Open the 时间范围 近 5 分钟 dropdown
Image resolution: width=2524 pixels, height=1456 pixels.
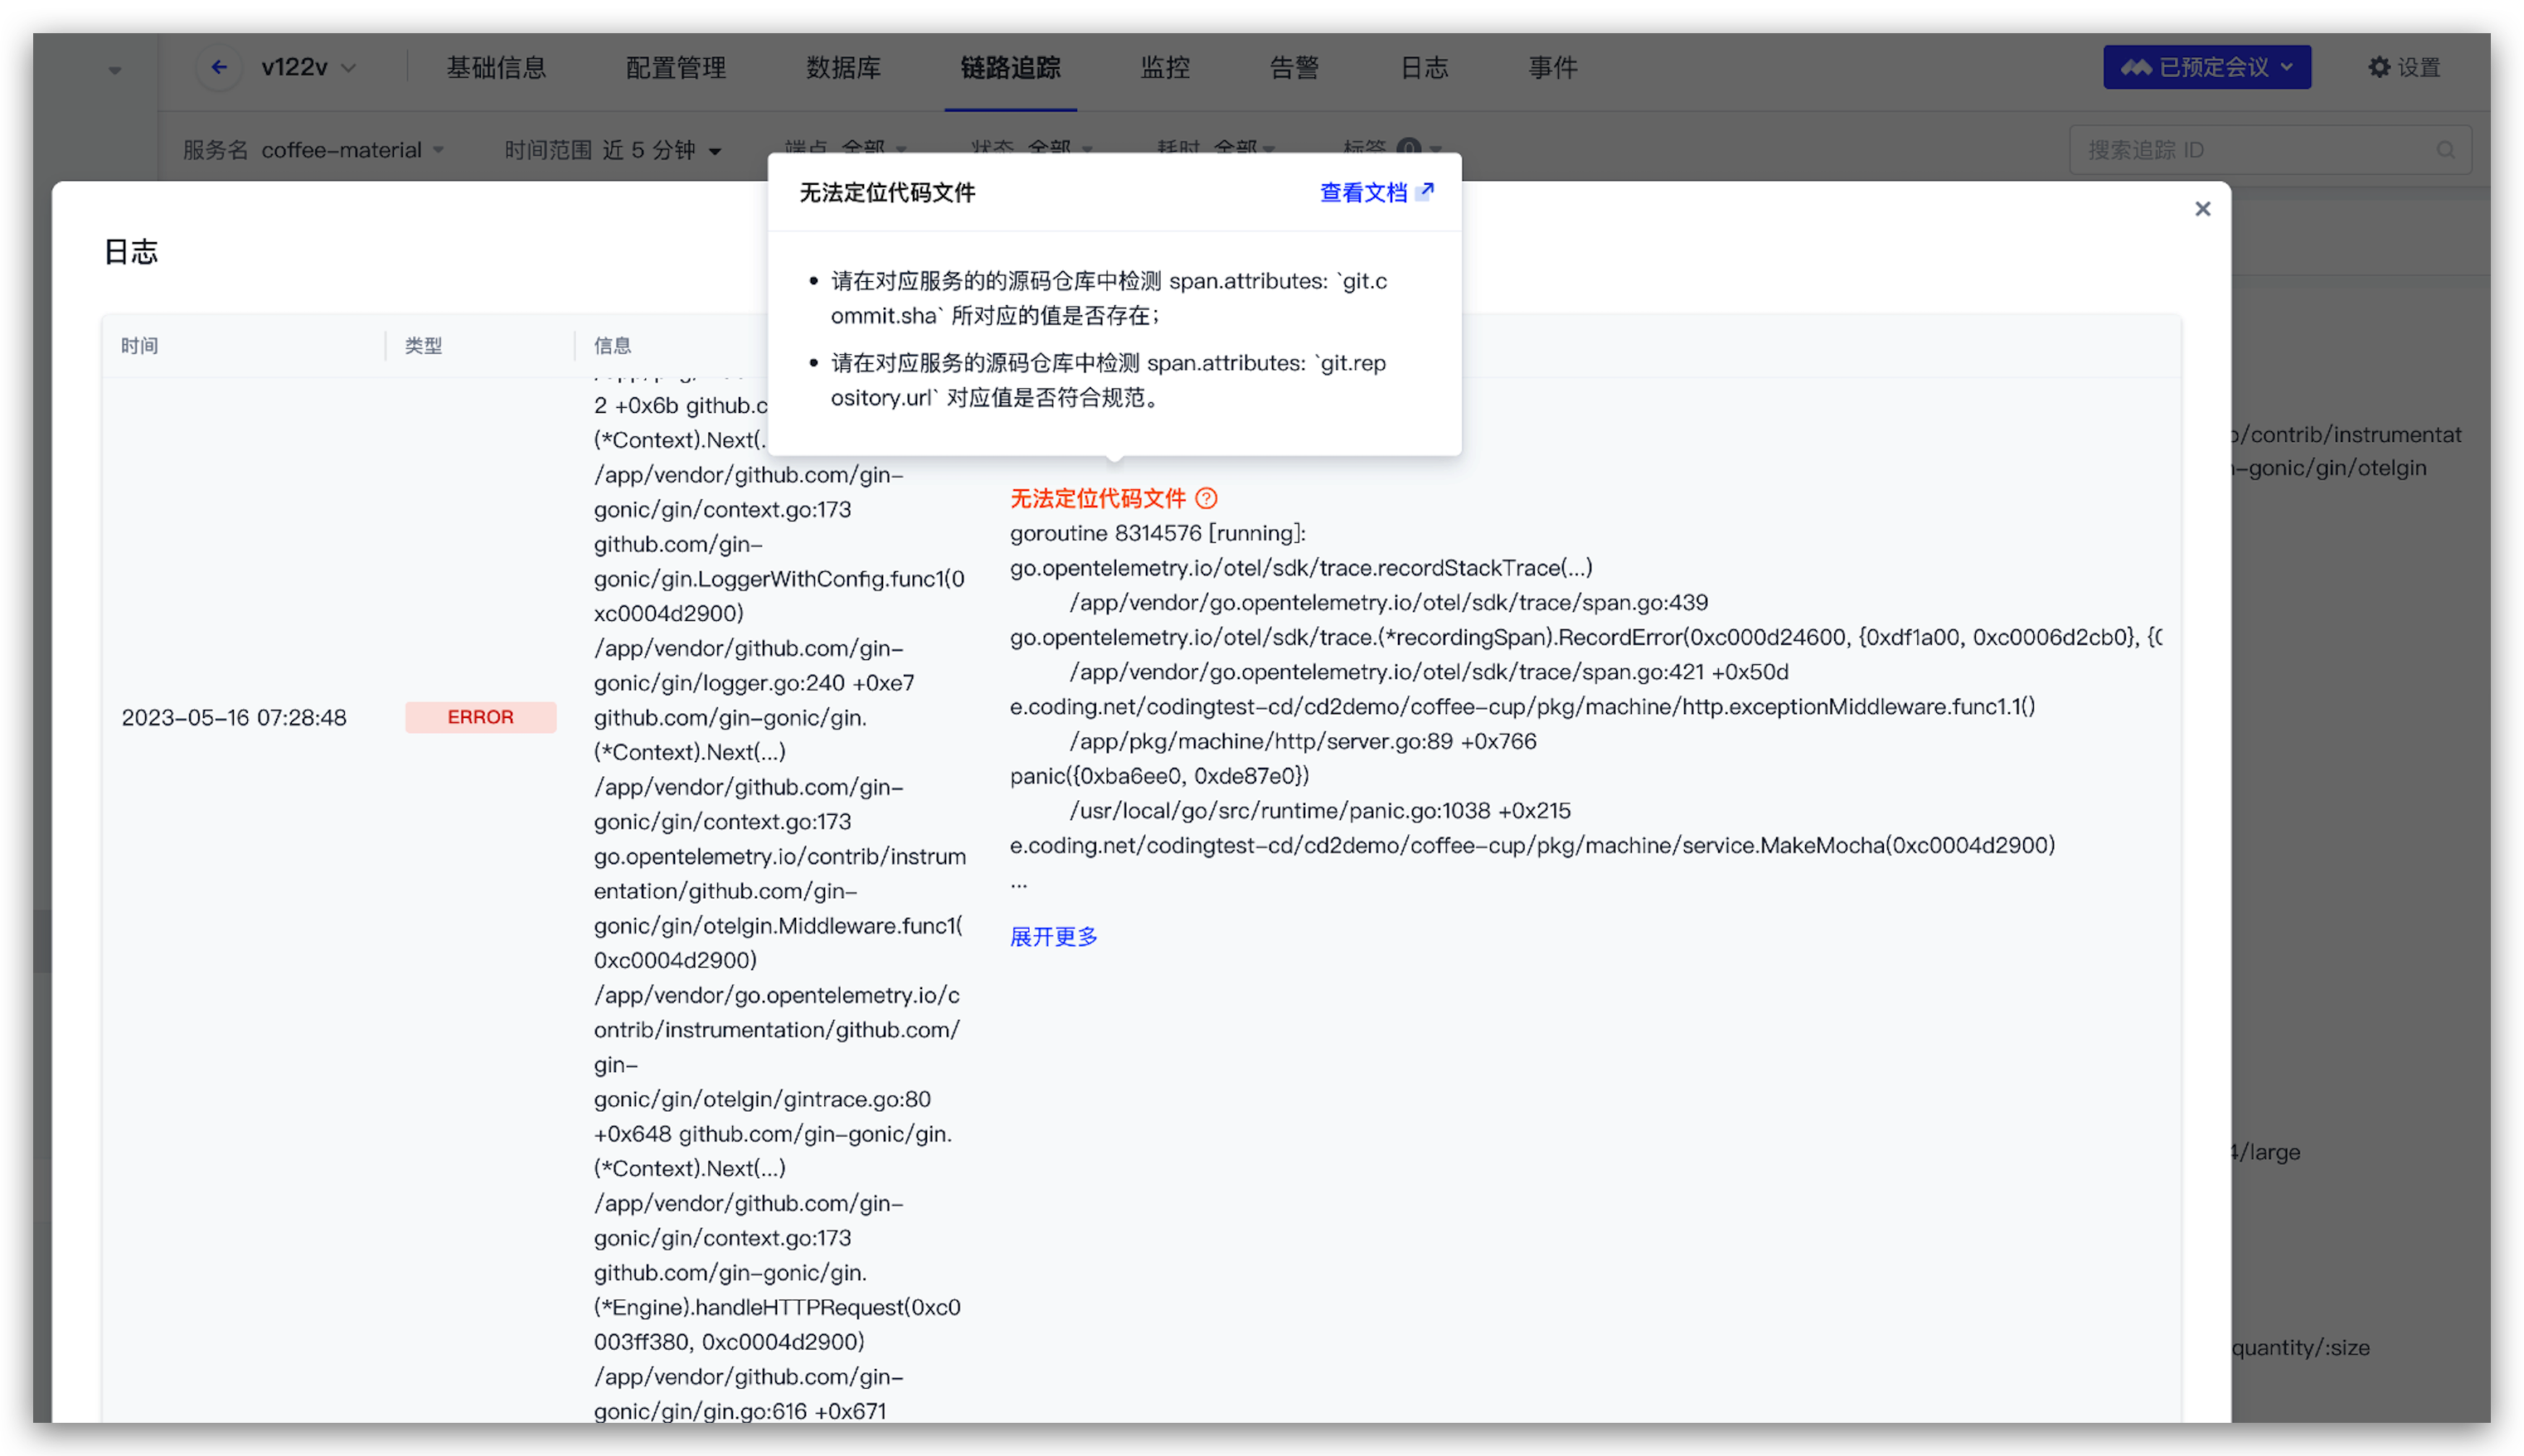613,150
